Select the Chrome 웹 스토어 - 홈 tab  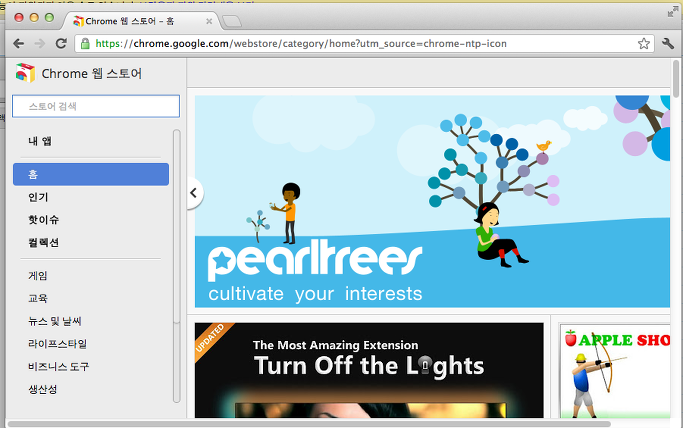(x=142, y=21)
